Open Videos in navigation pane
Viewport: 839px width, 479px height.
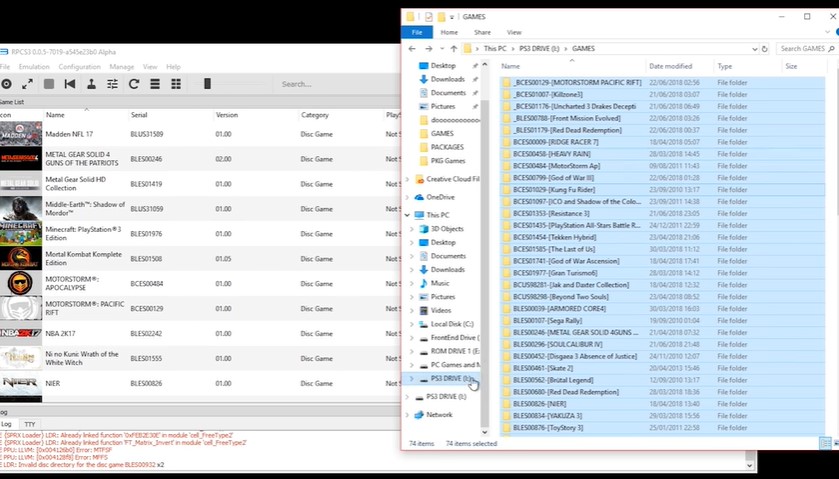tap(441, 310)
